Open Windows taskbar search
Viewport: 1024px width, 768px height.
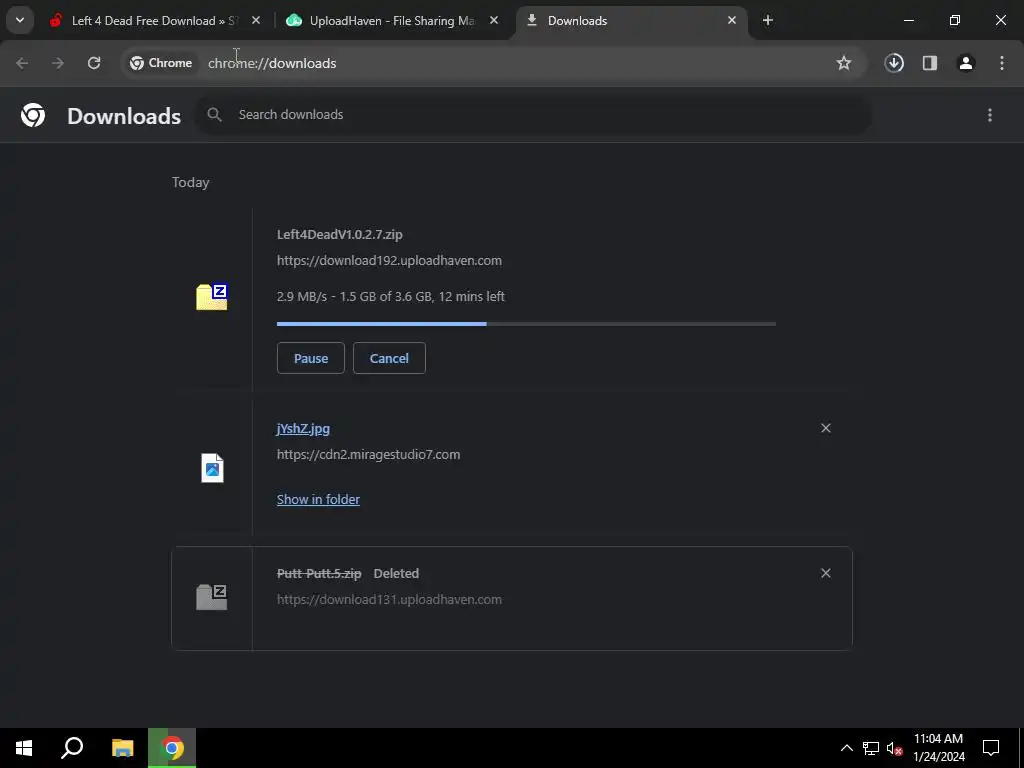click(72, 748)
